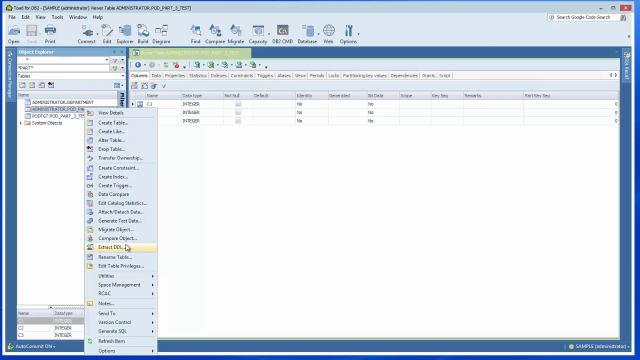The image size is (640, 360).
Task: Open the Script tab
Action: 444,76
